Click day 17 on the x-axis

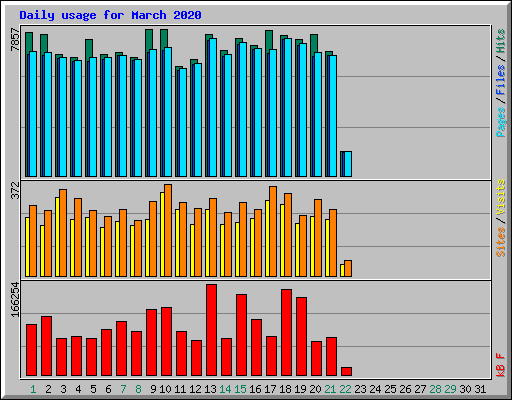click(270, 389)
